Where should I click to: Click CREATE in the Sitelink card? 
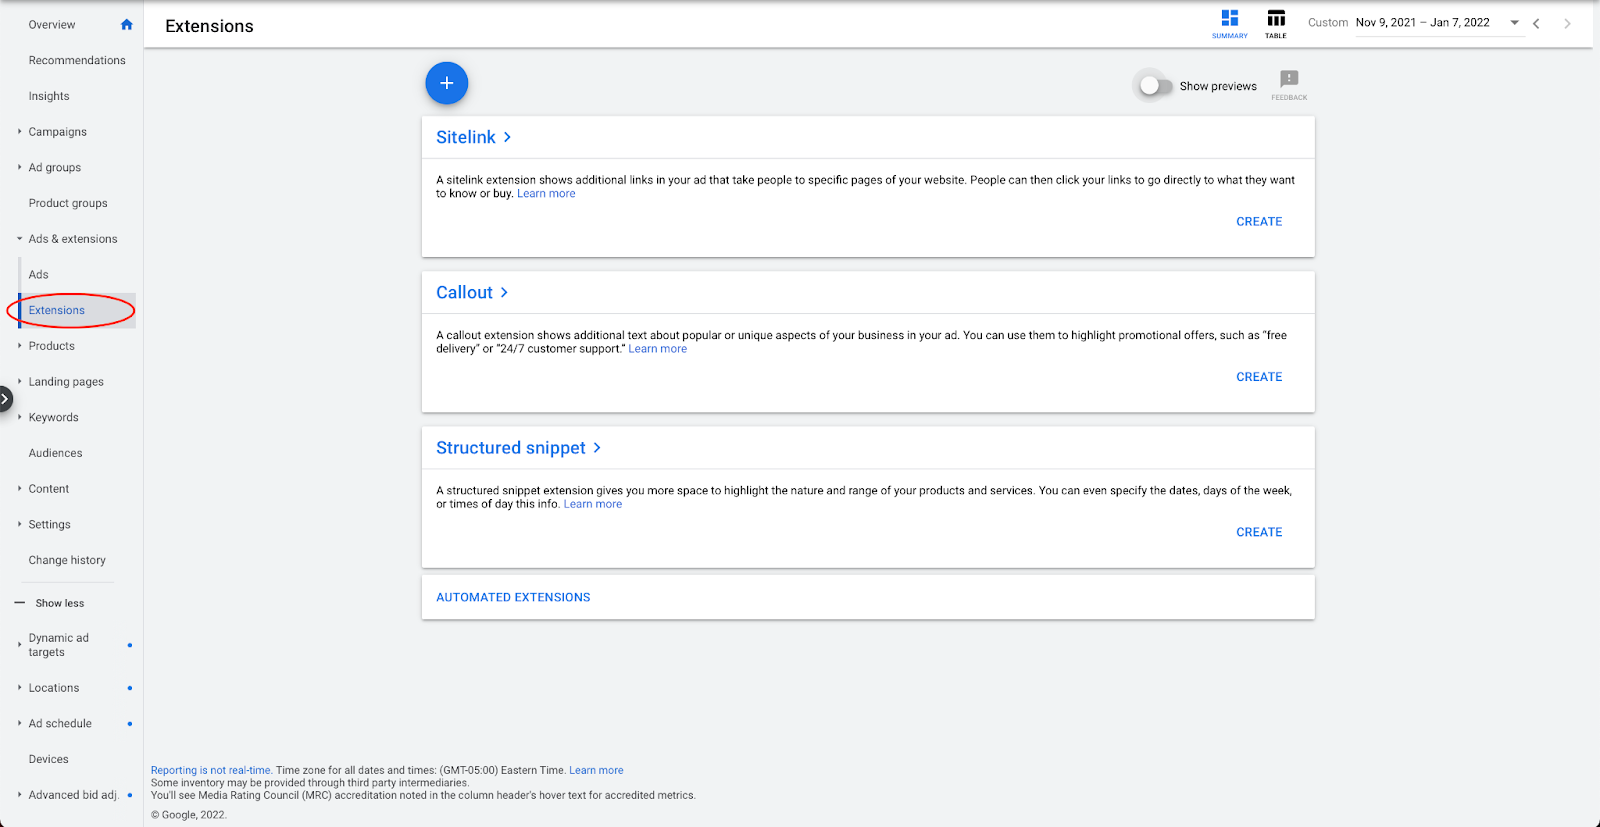(1259, 222)
